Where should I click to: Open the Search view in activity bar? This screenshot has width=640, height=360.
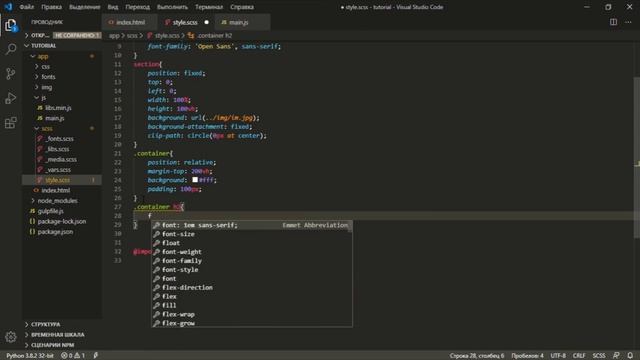coord(11,49)
